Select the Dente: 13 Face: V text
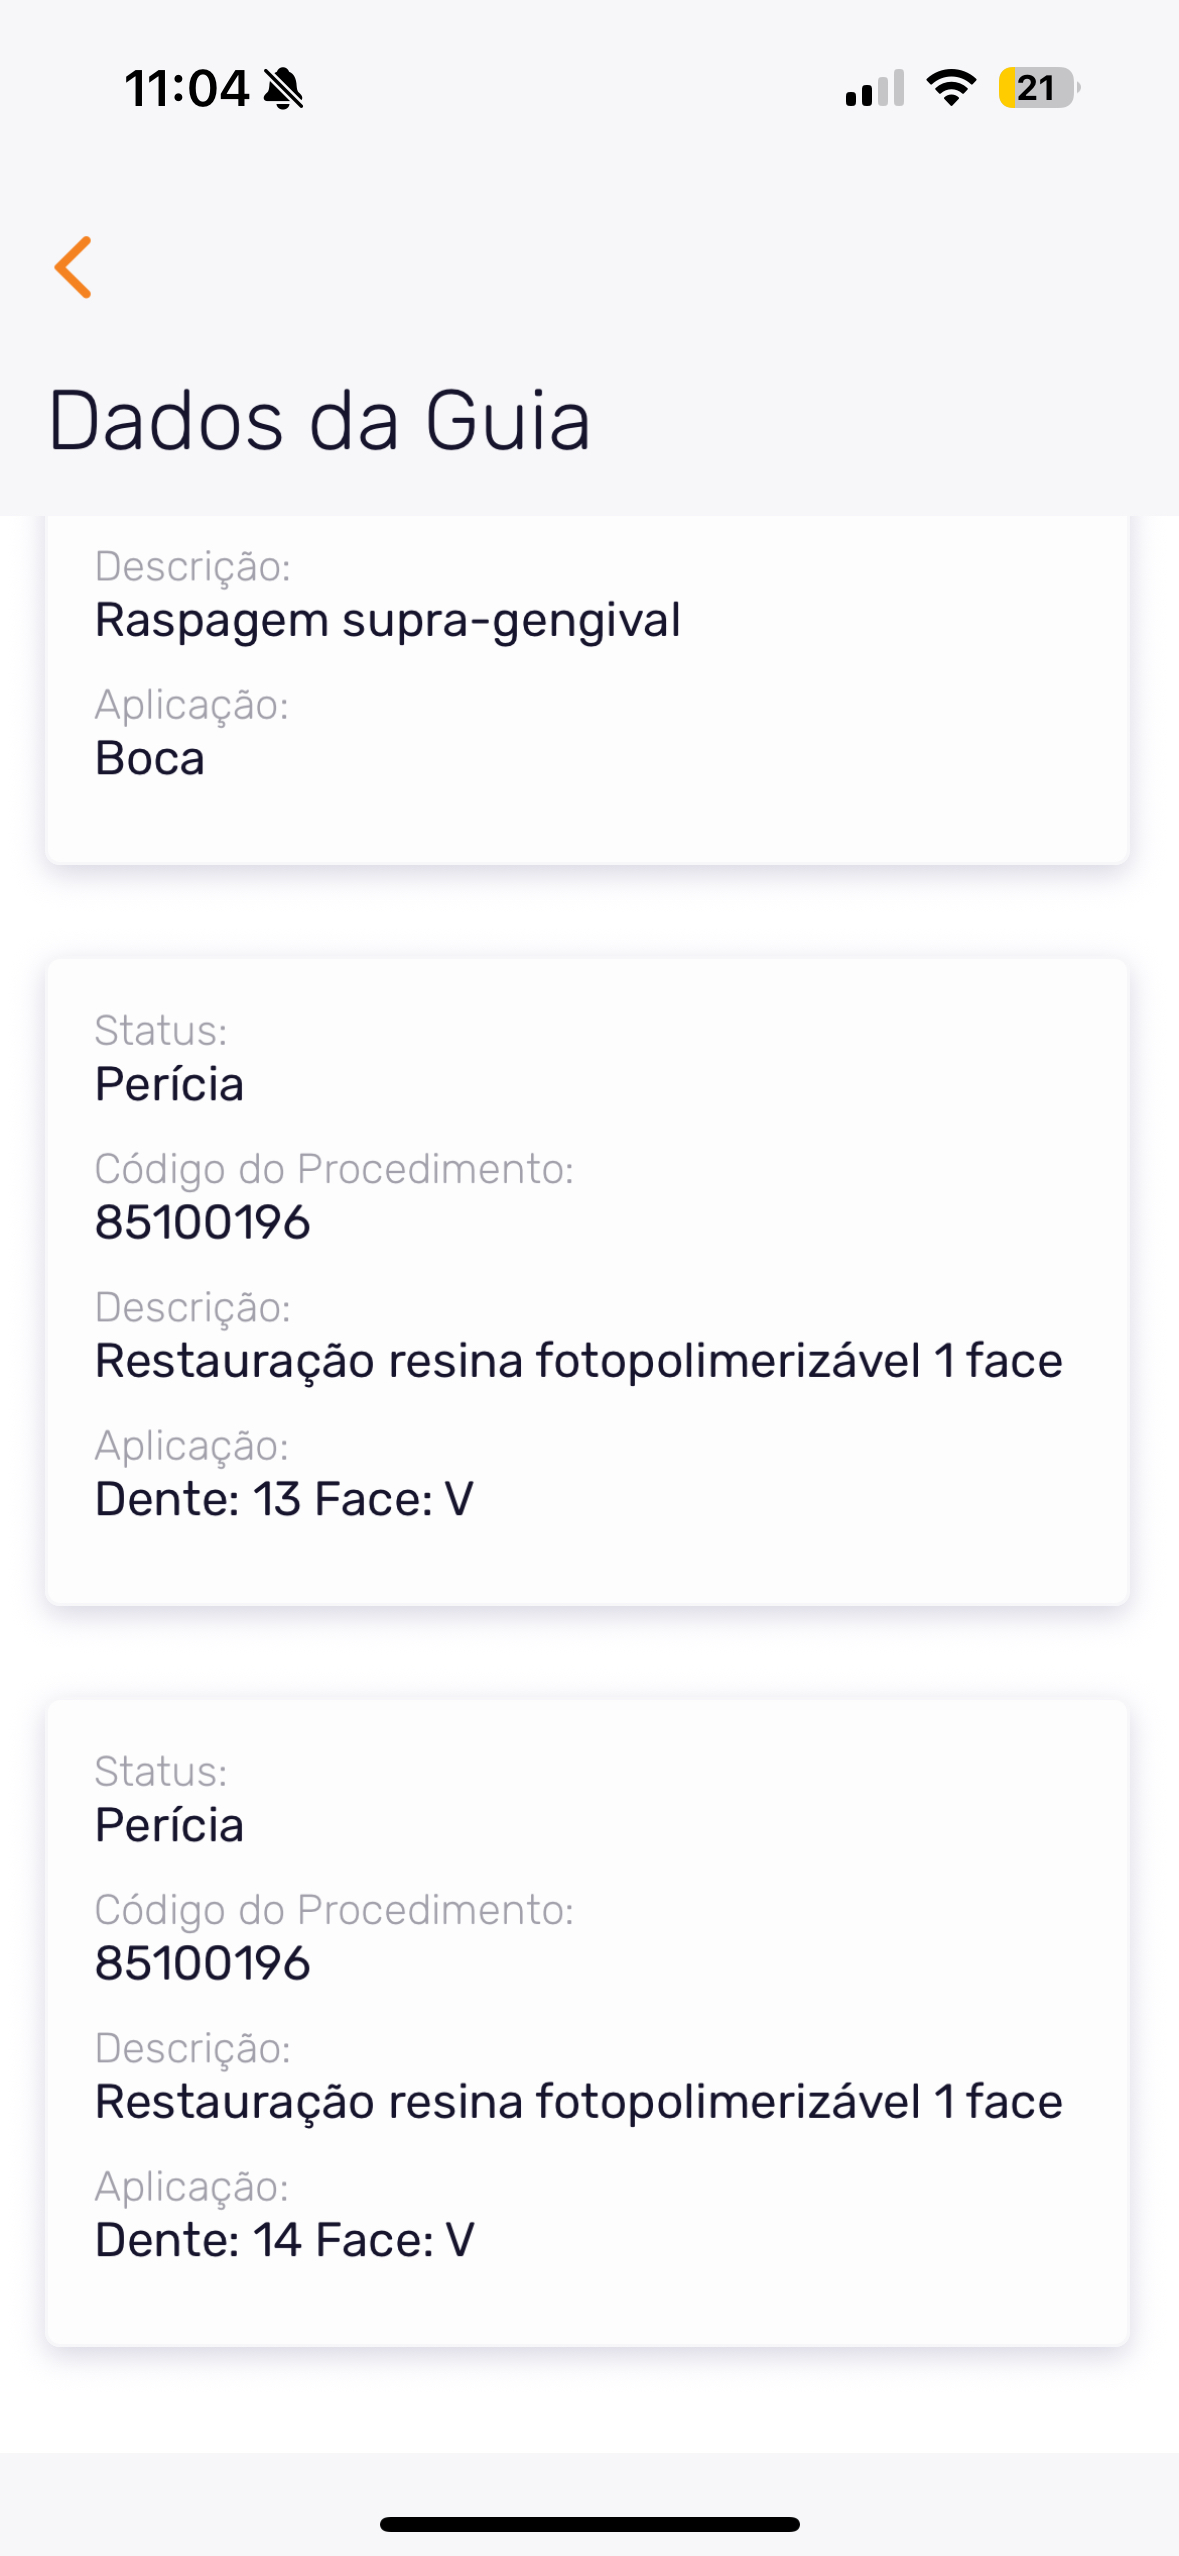 click(x=284, y=1499)
